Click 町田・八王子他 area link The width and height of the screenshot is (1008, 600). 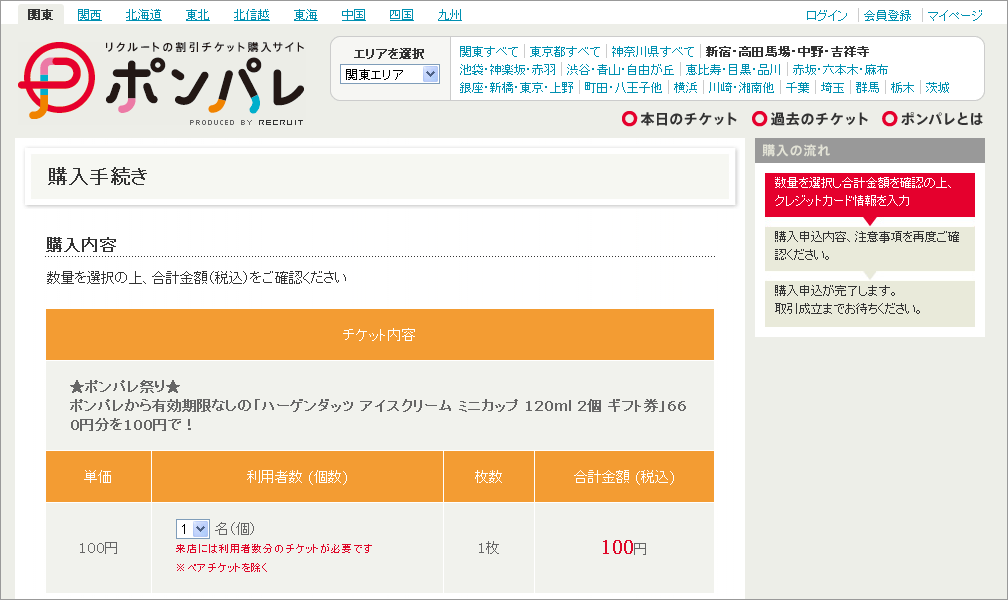pyautogui.click(x=623, y=87)
